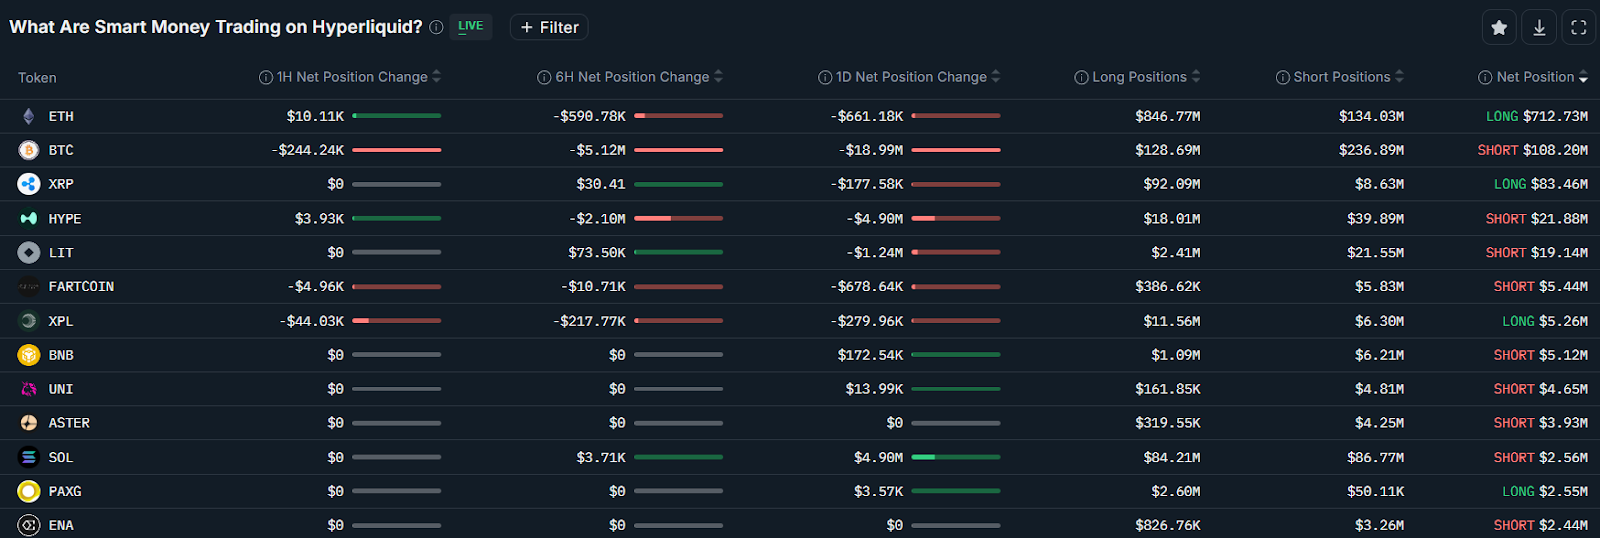Viewport: 1600px width, 538px height.
Task: Click the BNB token icon
Action: tap(29, 355)
